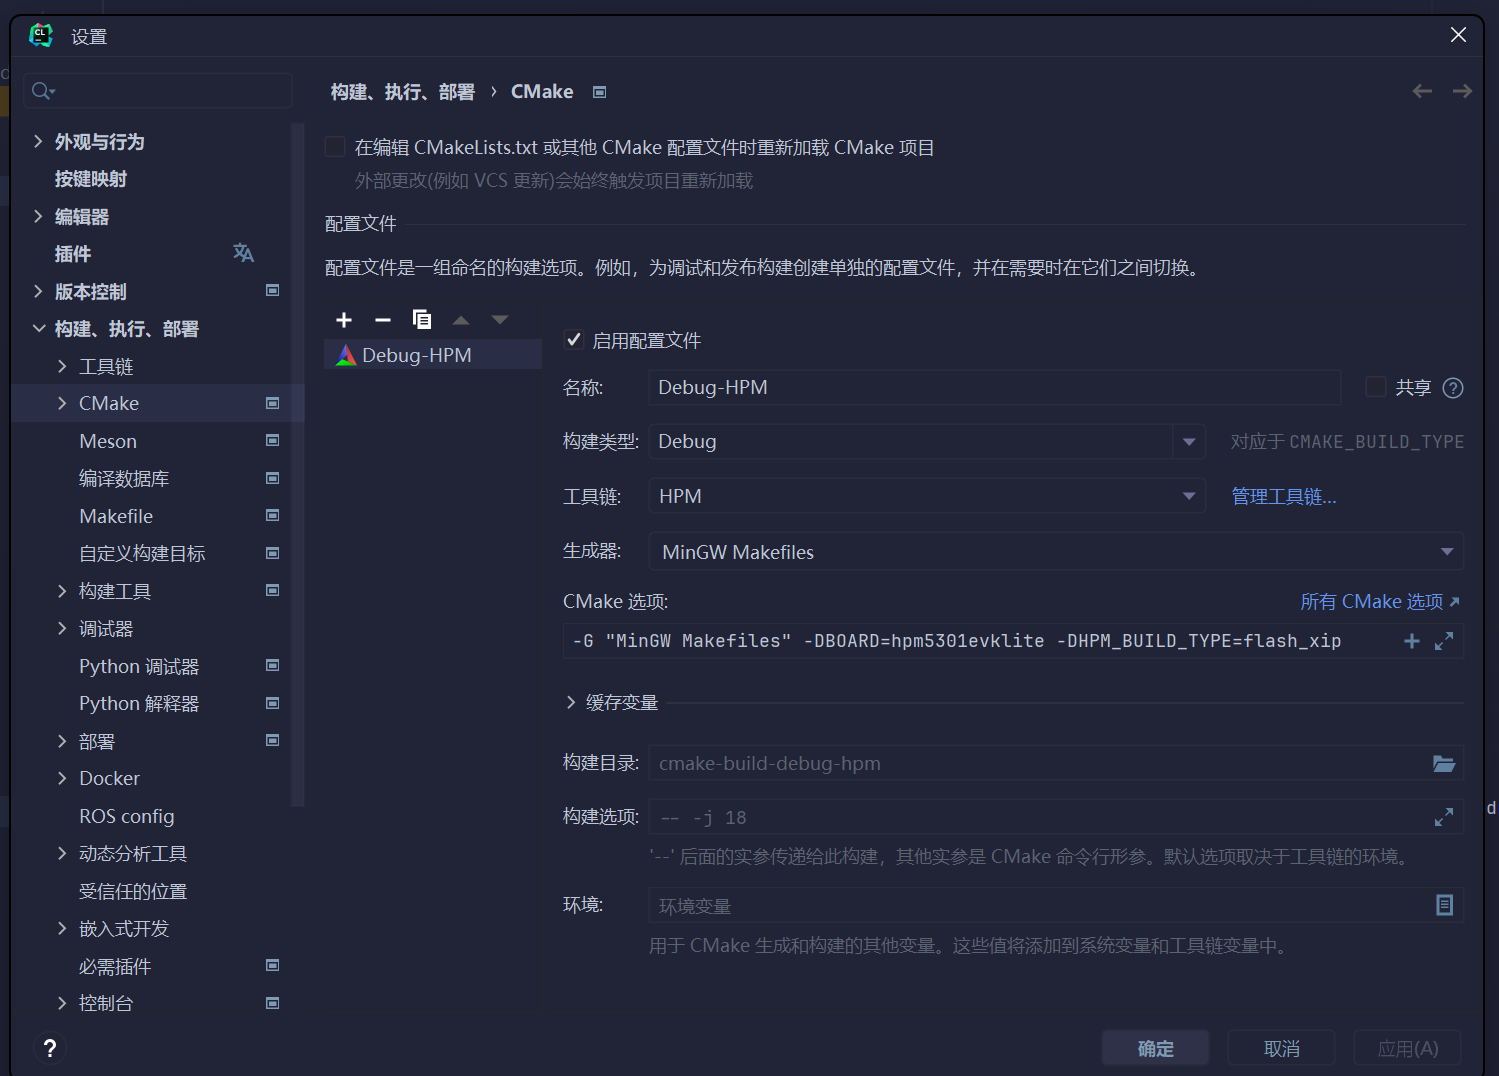Image resolution: width=1499 pixels, height=1076 pixels.
Task: Open the 所有 CMake 选项 link
Action: tap(1380, 601)
